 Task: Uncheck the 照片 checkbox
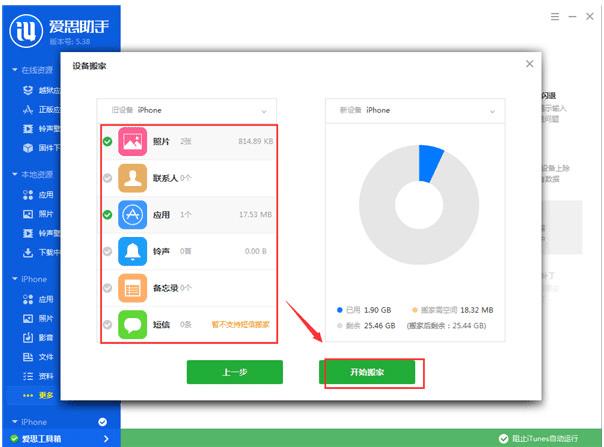tap(107, 141)
